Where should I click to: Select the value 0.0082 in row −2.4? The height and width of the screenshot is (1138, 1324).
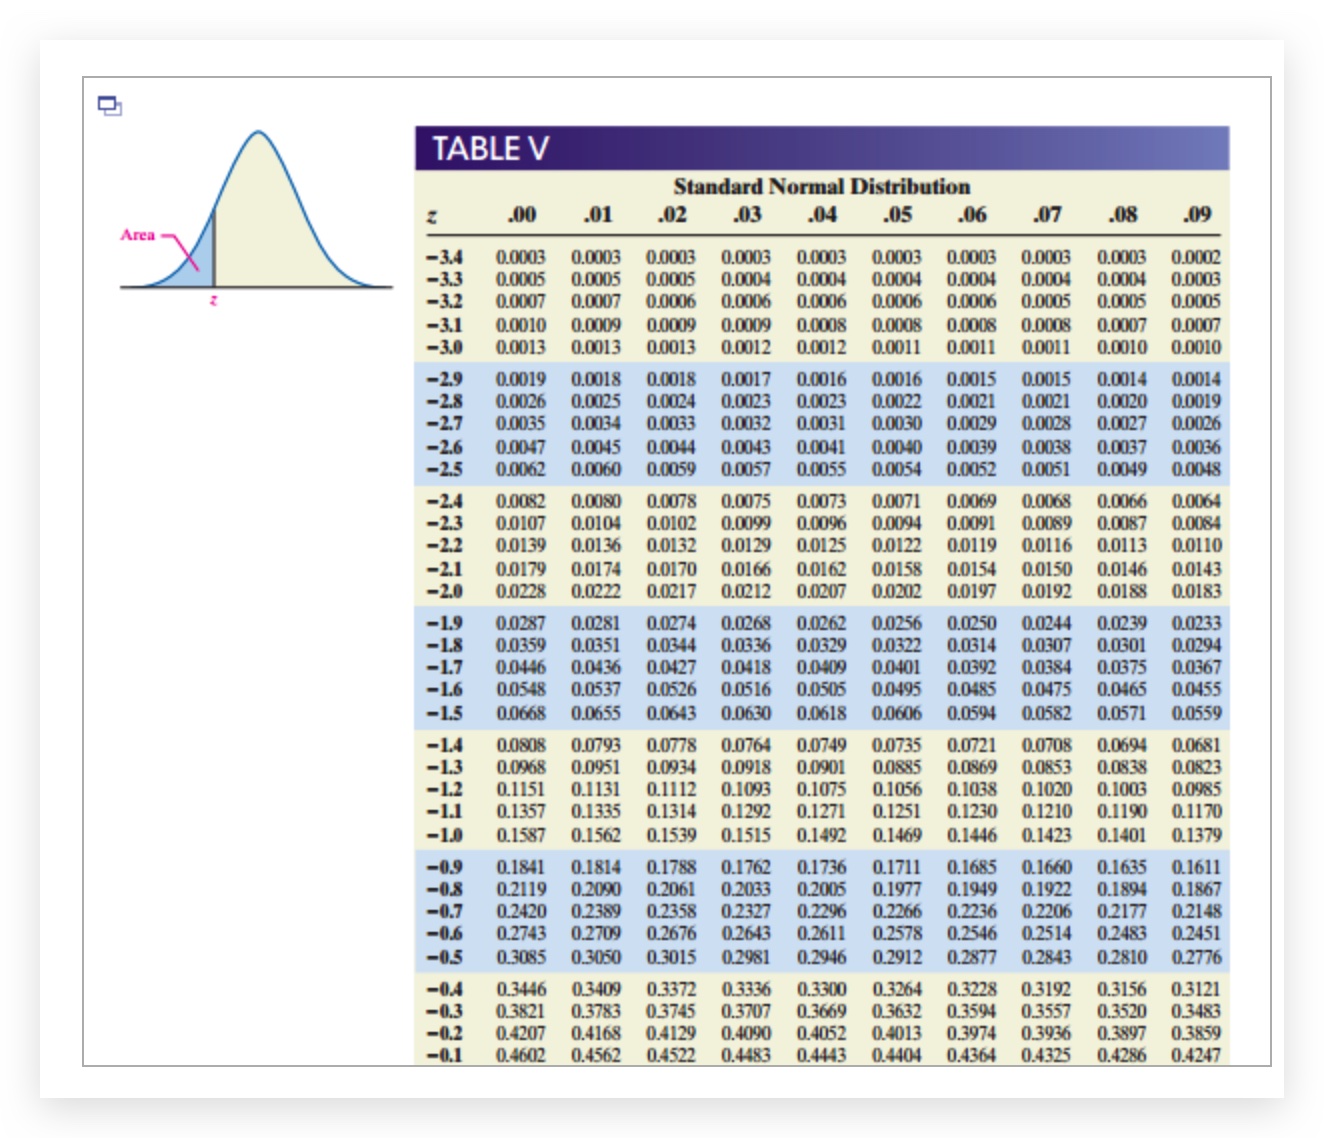pos(521,501)
